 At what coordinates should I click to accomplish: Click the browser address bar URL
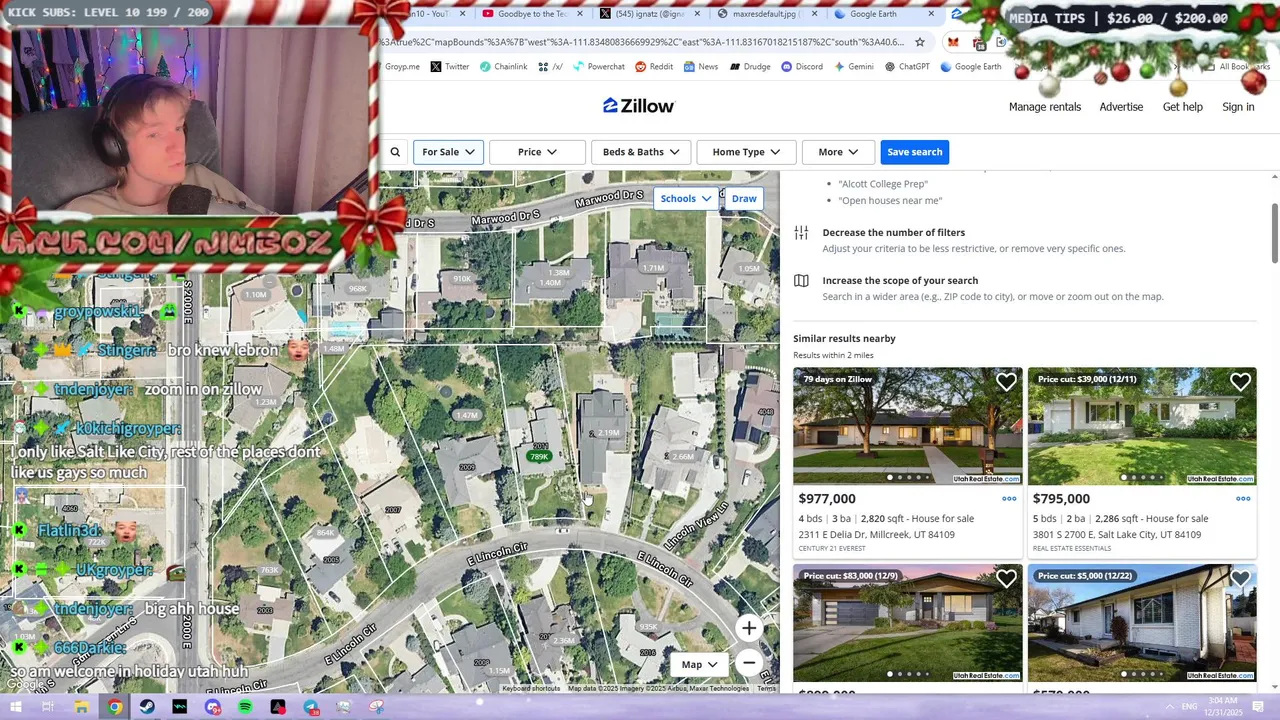pyautogui.click(x=643, y=42)
